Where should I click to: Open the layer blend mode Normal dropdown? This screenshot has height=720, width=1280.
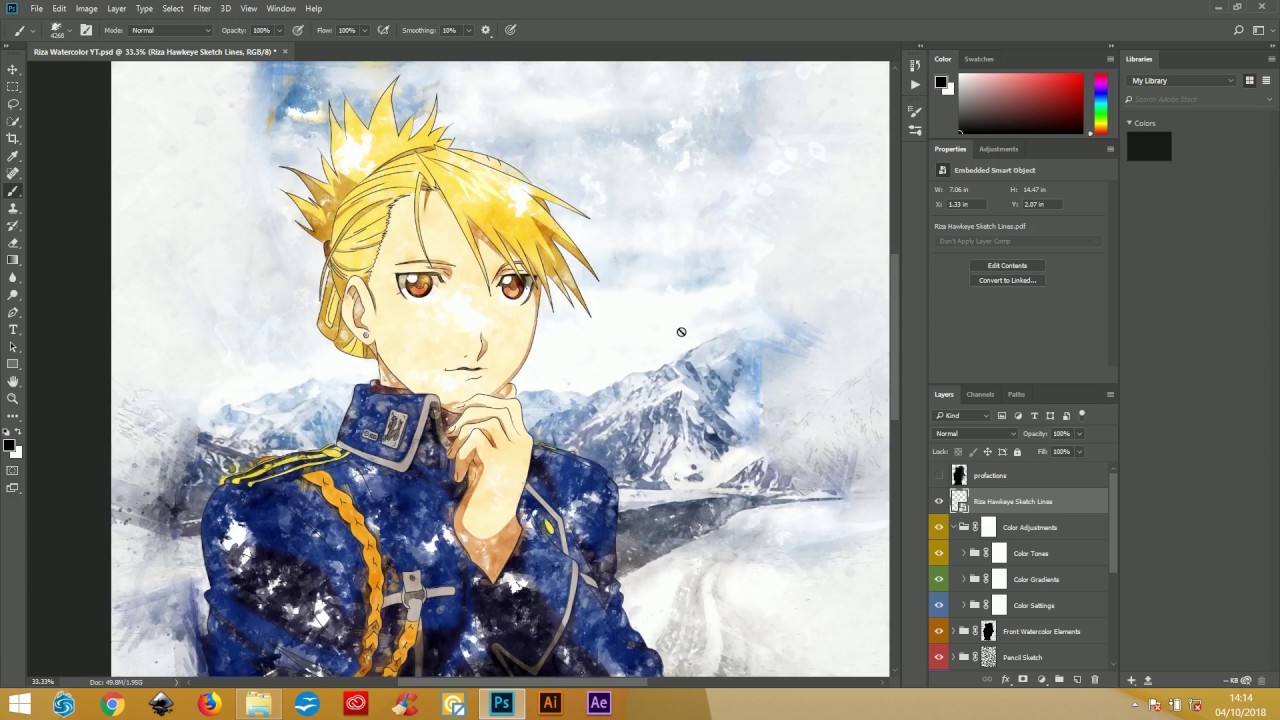point(975,434)
